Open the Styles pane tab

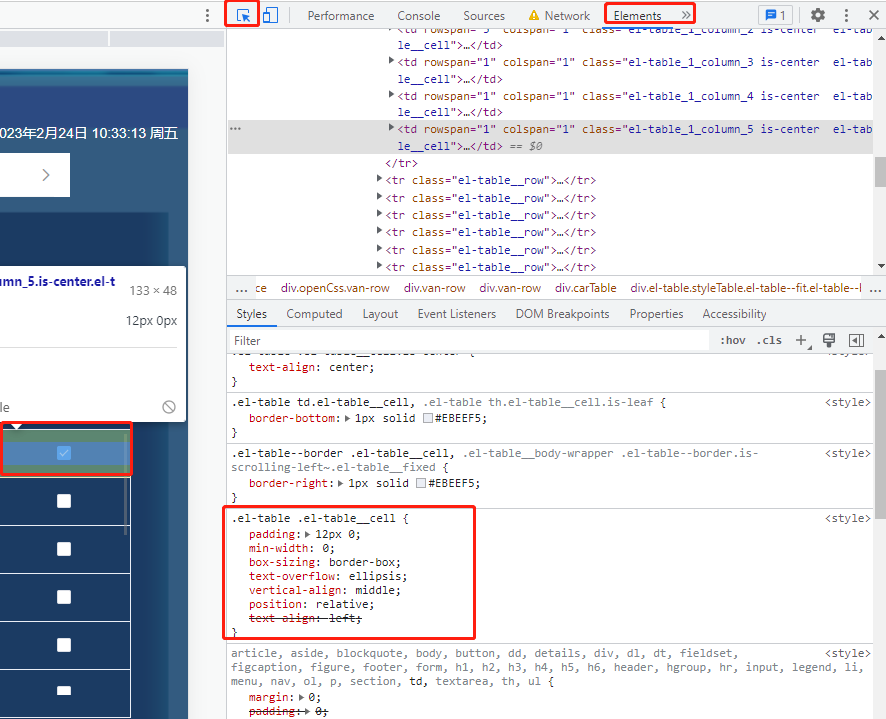251,314
